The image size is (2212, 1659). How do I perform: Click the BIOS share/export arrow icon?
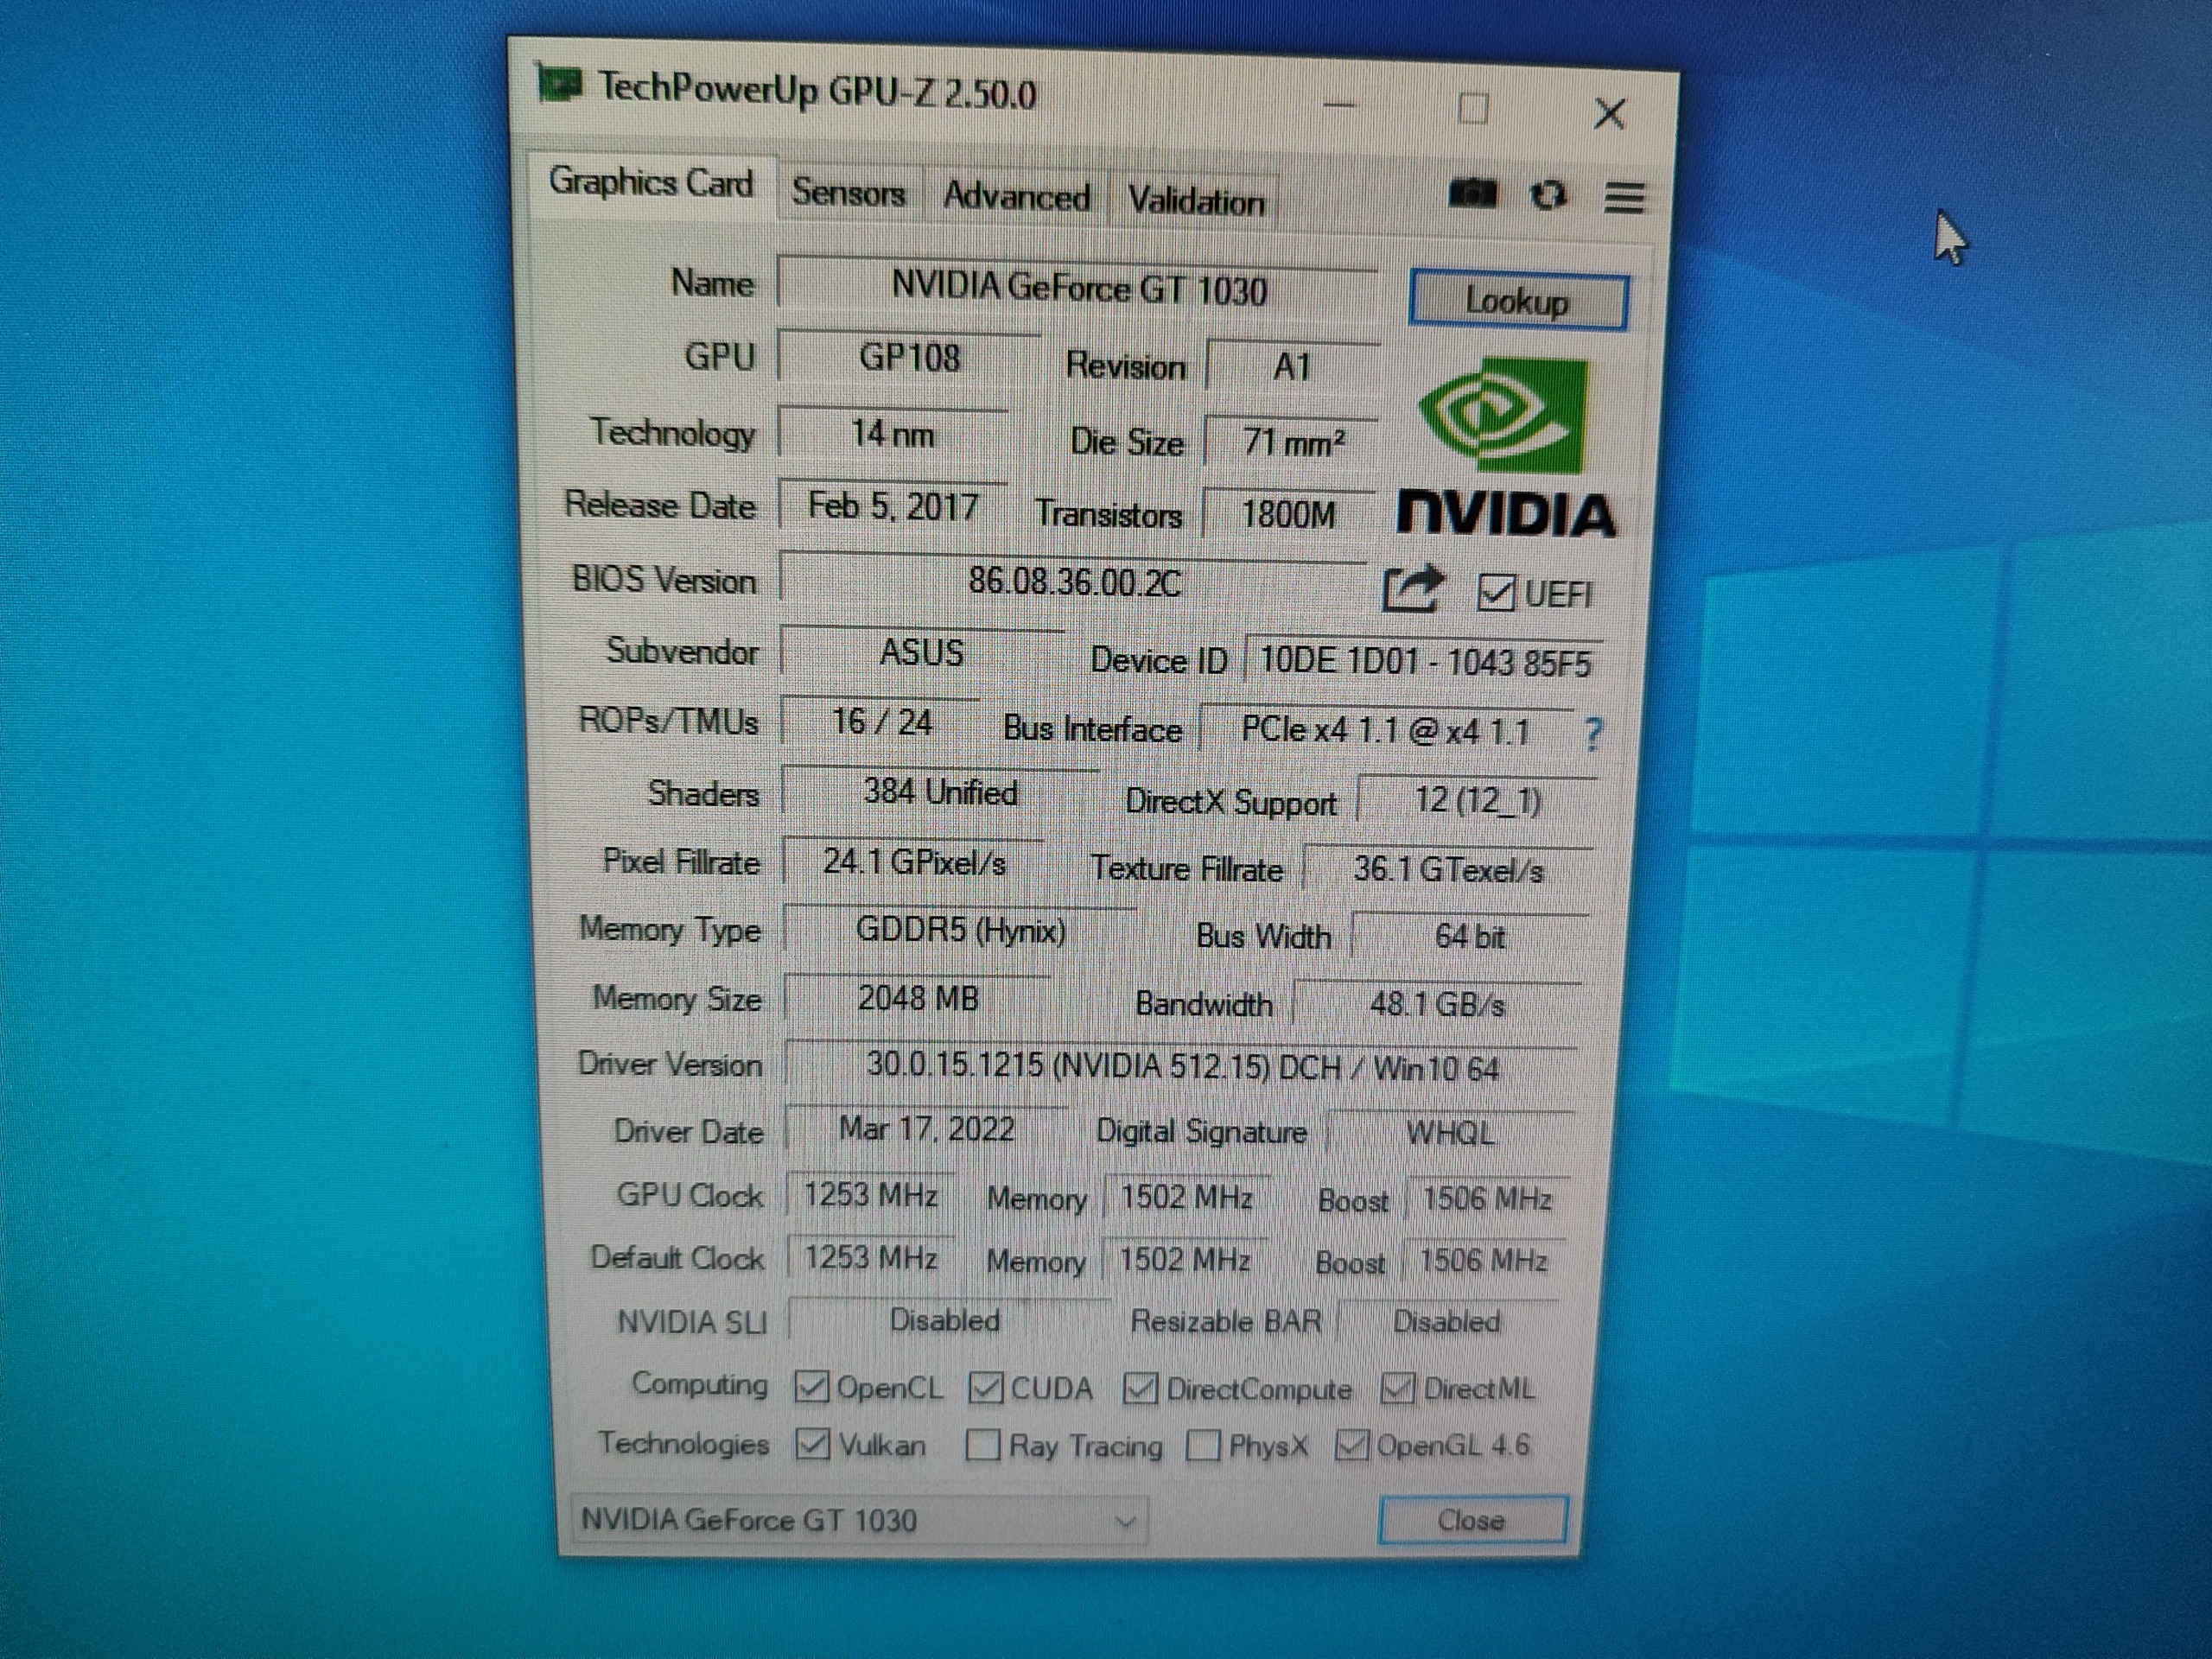click(1411, 589)
